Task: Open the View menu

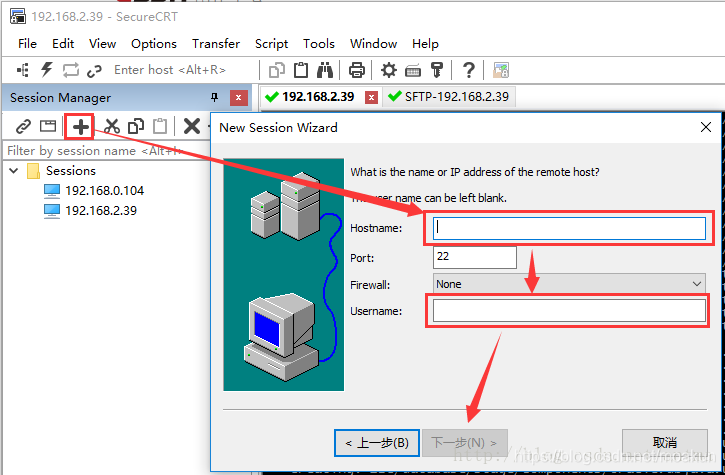Action: point(102,43)
